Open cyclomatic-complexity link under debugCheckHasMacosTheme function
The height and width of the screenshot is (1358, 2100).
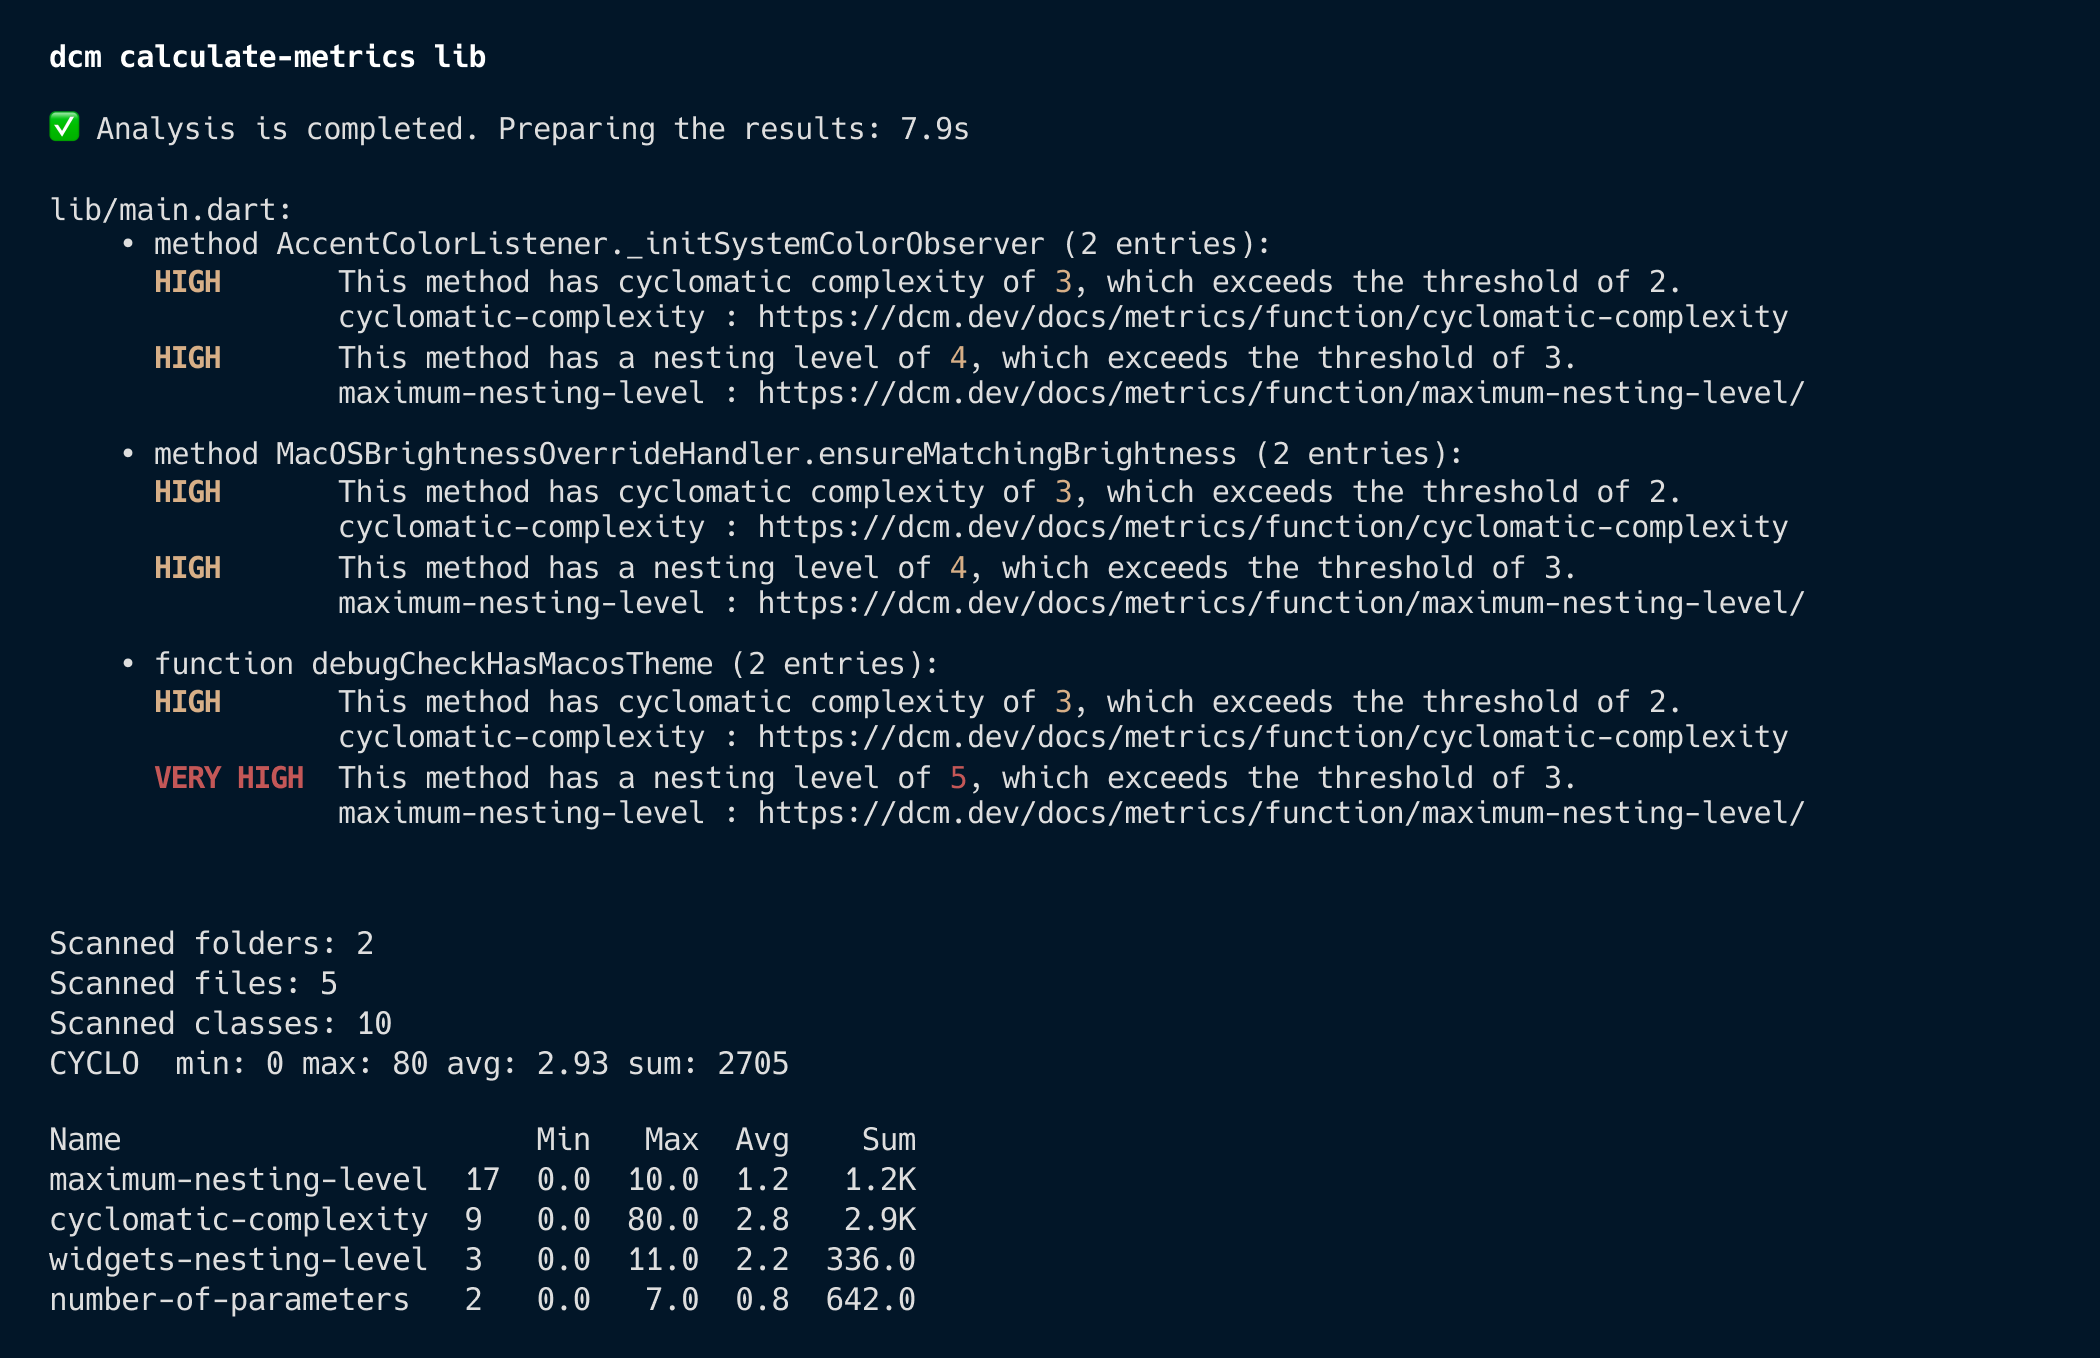click(1272, 738)
